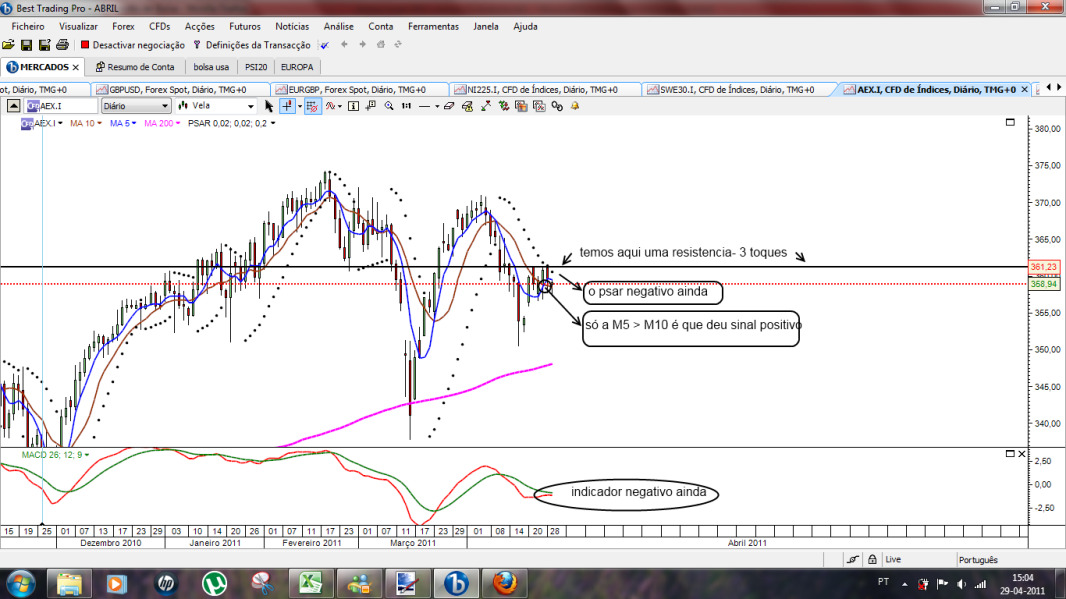Click the chart information icon
The height and width of the screenshot is (599, 1066).
(x=354, y=106)
